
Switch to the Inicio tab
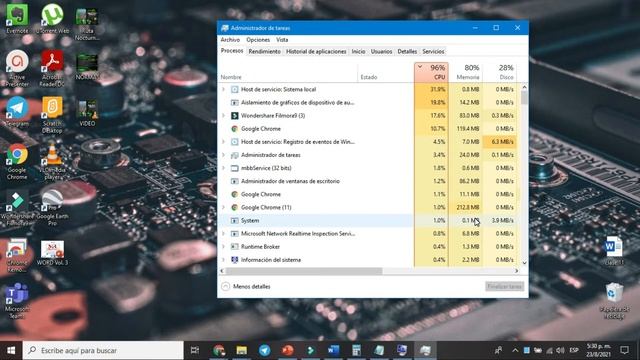[x=358, y=51]
